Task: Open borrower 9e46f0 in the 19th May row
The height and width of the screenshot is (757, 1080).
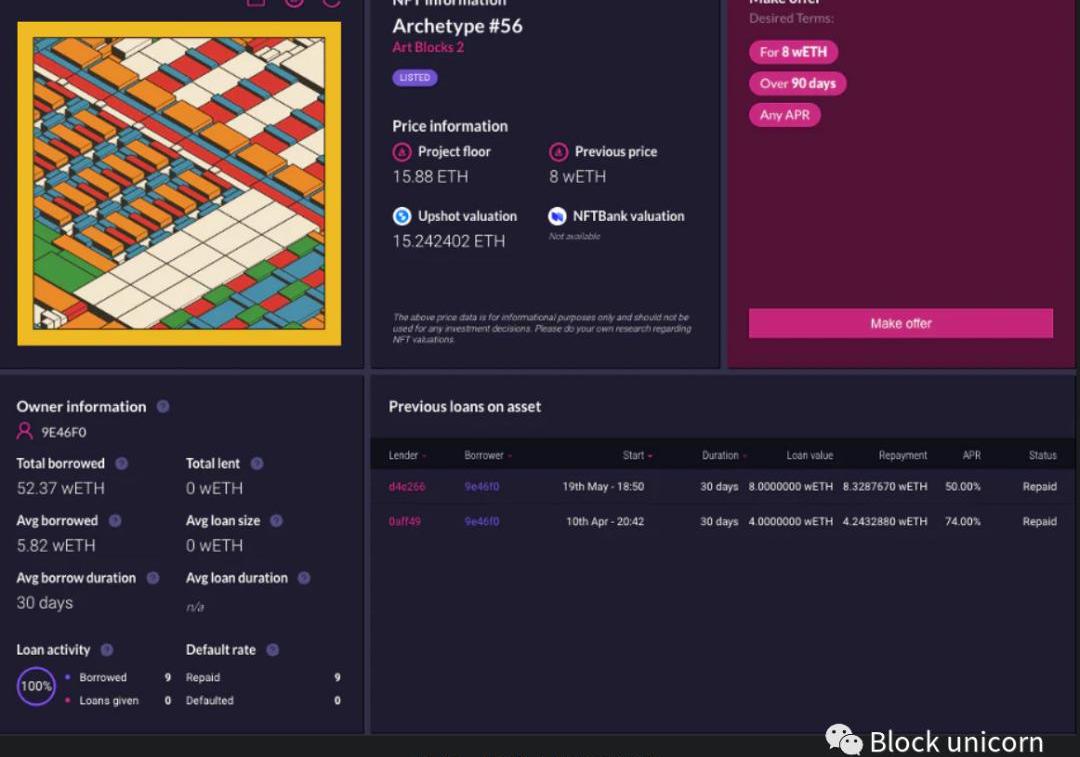Action: pos(482,486)
